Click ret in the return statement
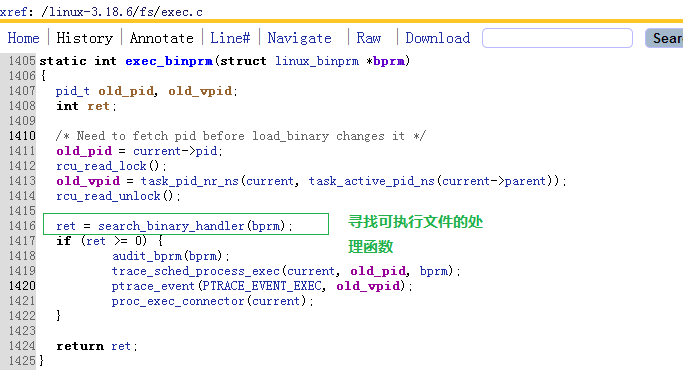Viewport: 683px width, 370px height. point(121,346)
